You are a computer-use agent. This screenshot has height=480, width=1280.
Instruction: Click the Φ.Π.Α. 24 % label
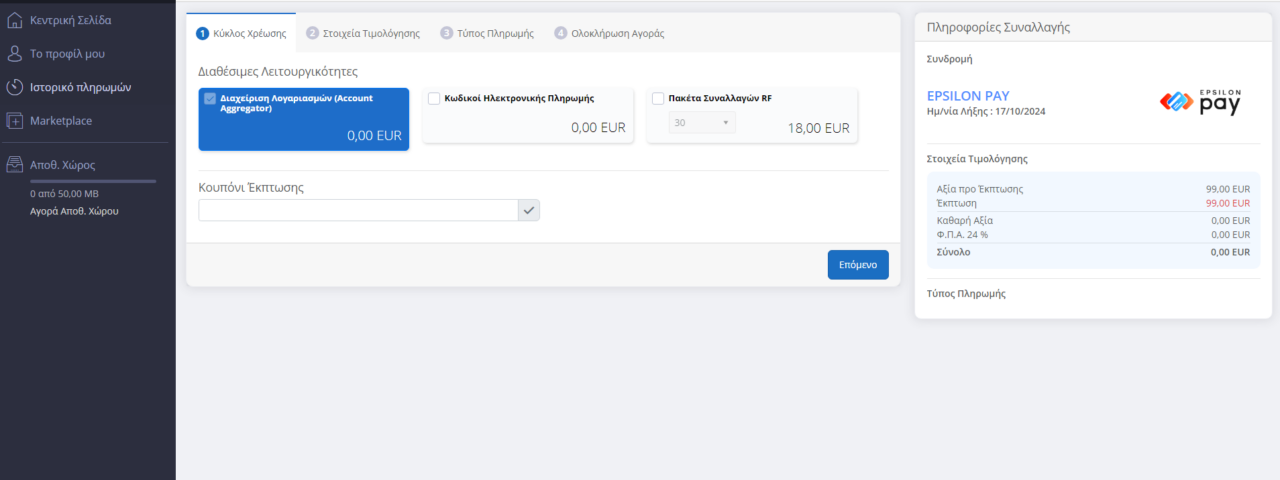(x=961, y=235)
